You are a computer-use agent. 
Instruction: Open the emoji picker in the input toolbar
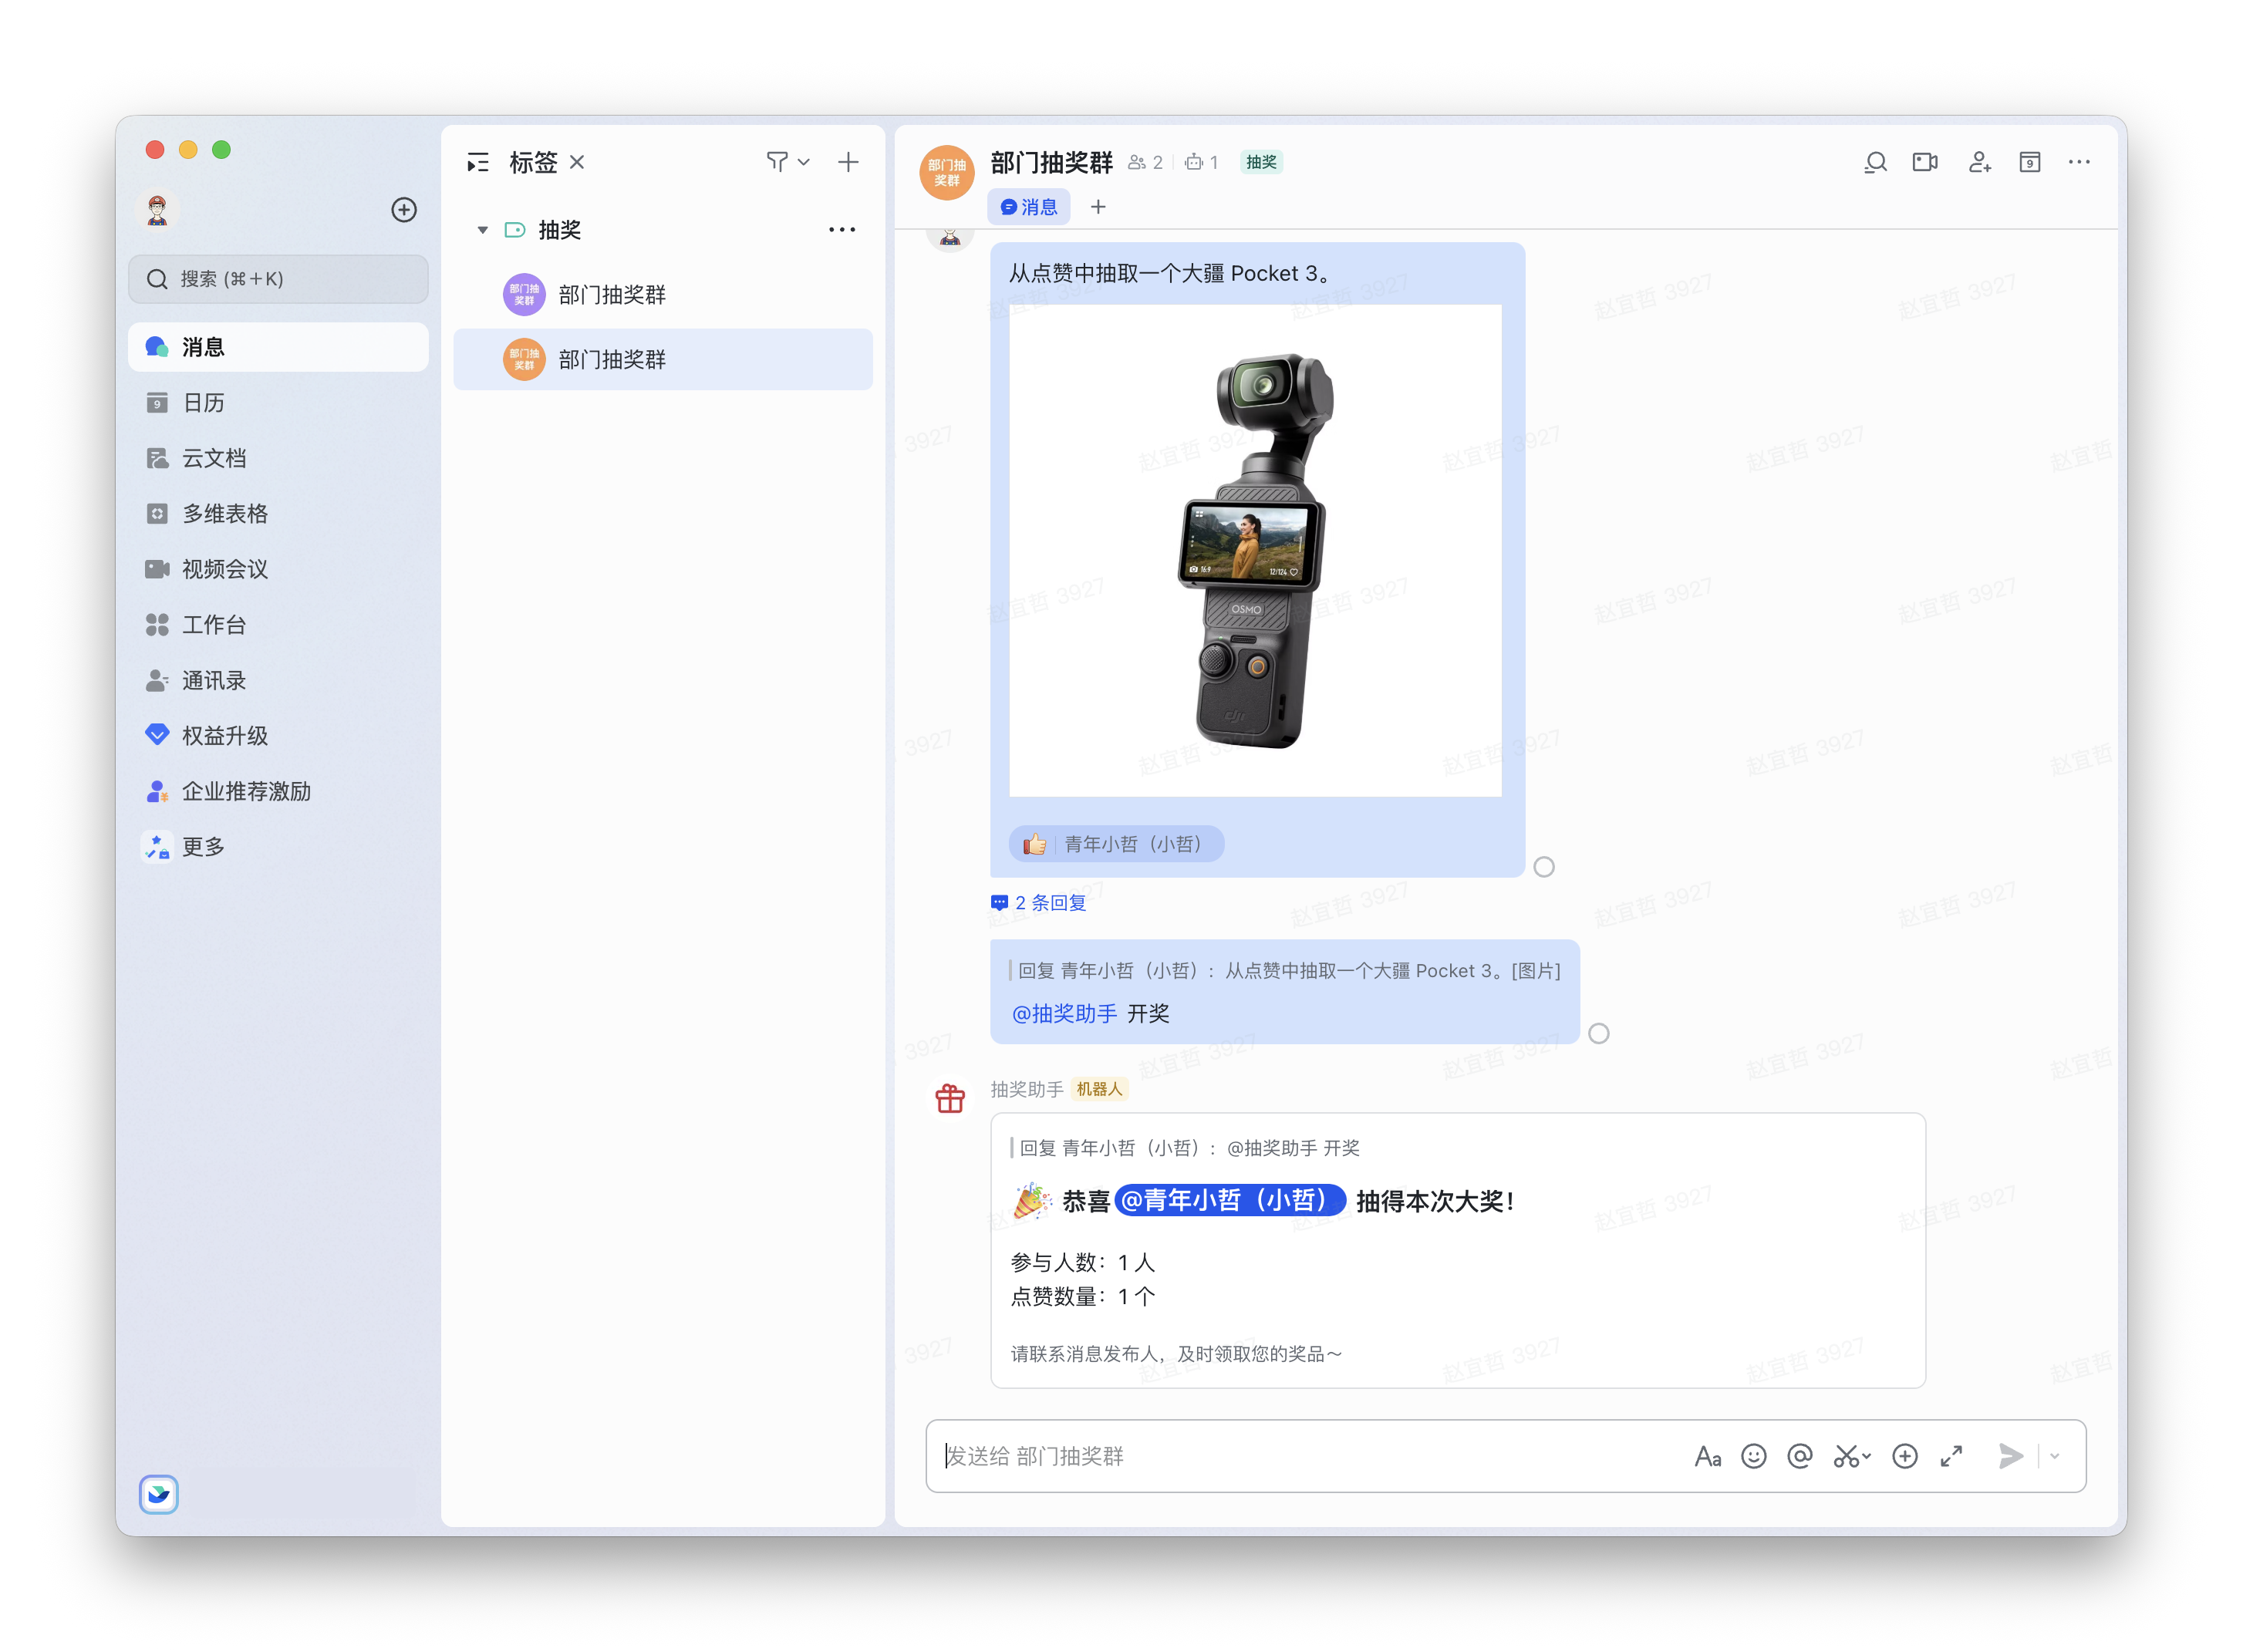click(x=1754, y=1456)
